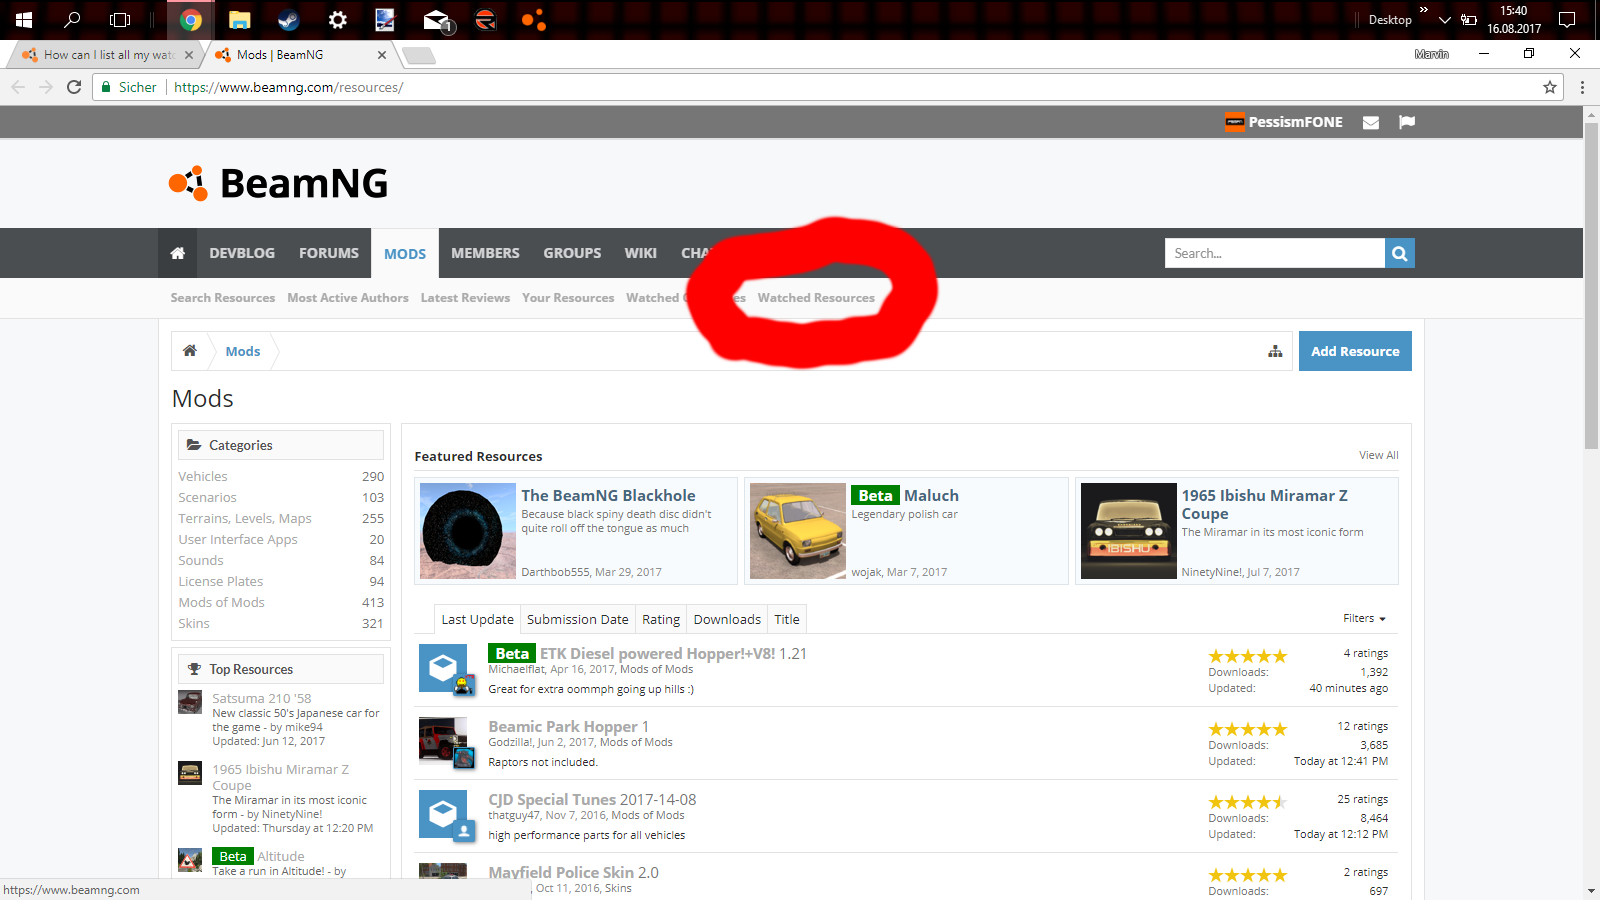Viewport: 1600px width, 900px height.
Task: Open alerts flag icon in user bar
Action: point(1407,122)
